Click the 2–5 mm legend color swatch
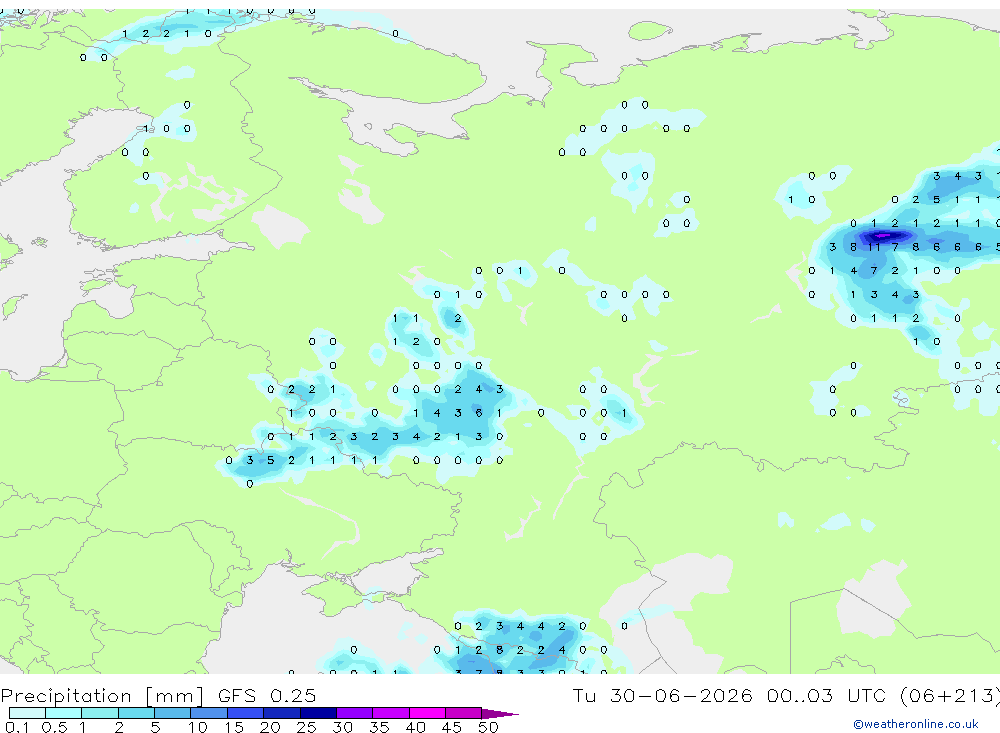The image size is (1000, 733). click(x=136, y=713)
